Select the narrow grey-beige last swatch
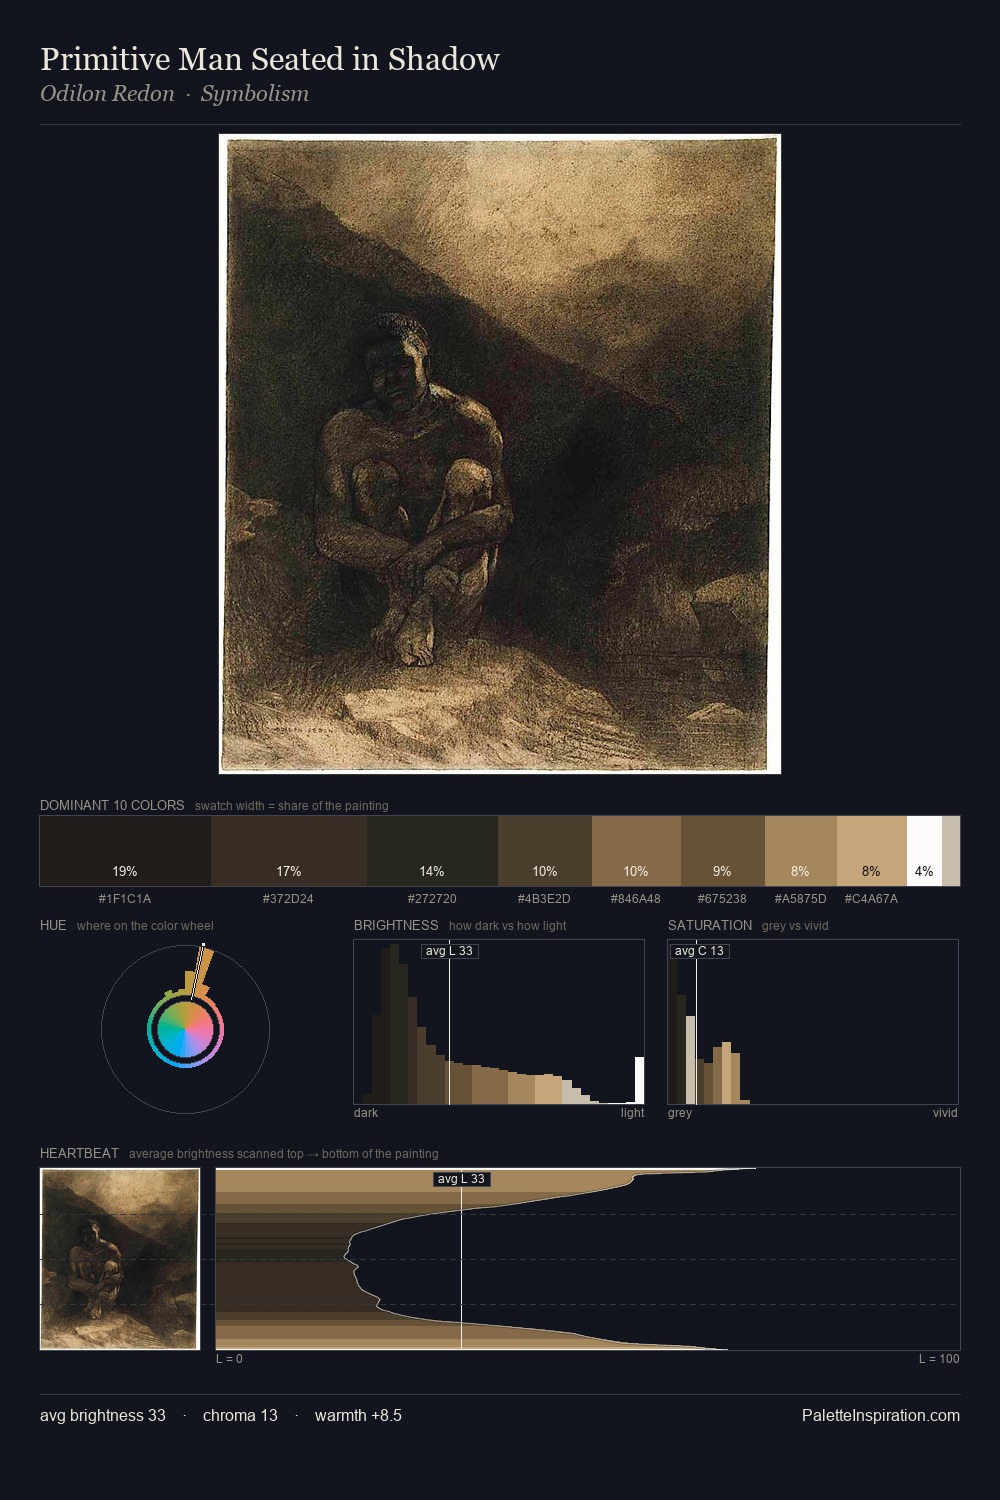The image size is (1000, 1500). point(951,851)
